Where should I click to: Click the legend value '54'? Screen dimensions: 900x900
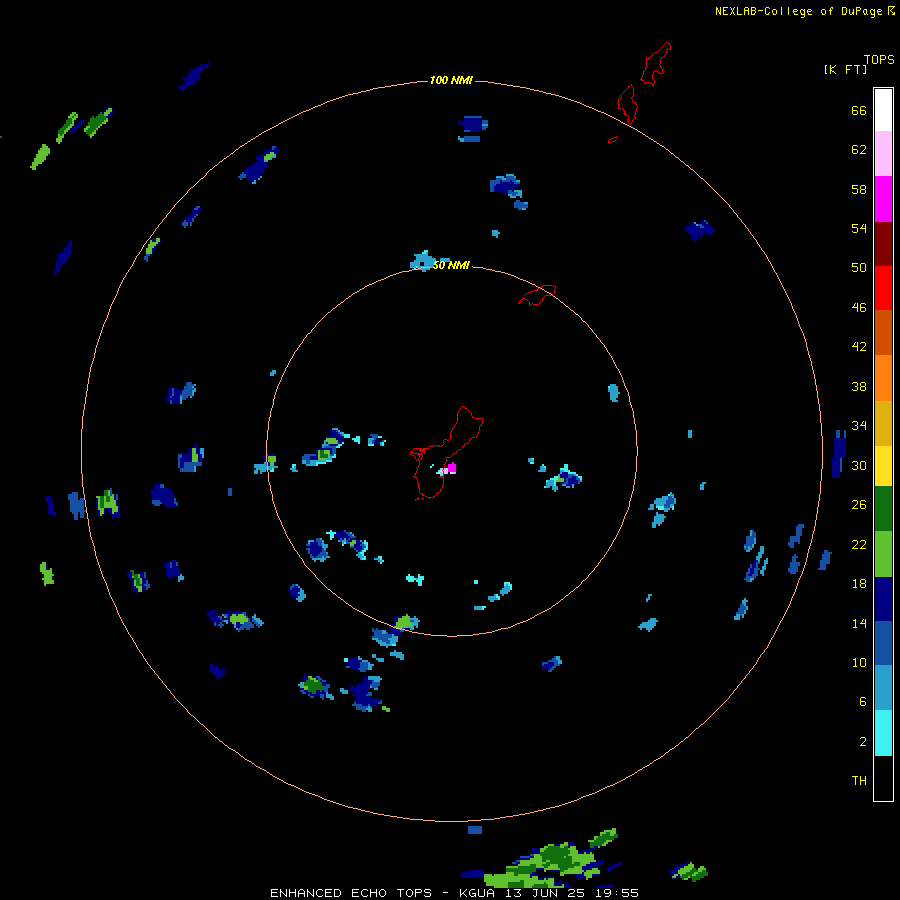pyautogui.click(x=859, y=228)
